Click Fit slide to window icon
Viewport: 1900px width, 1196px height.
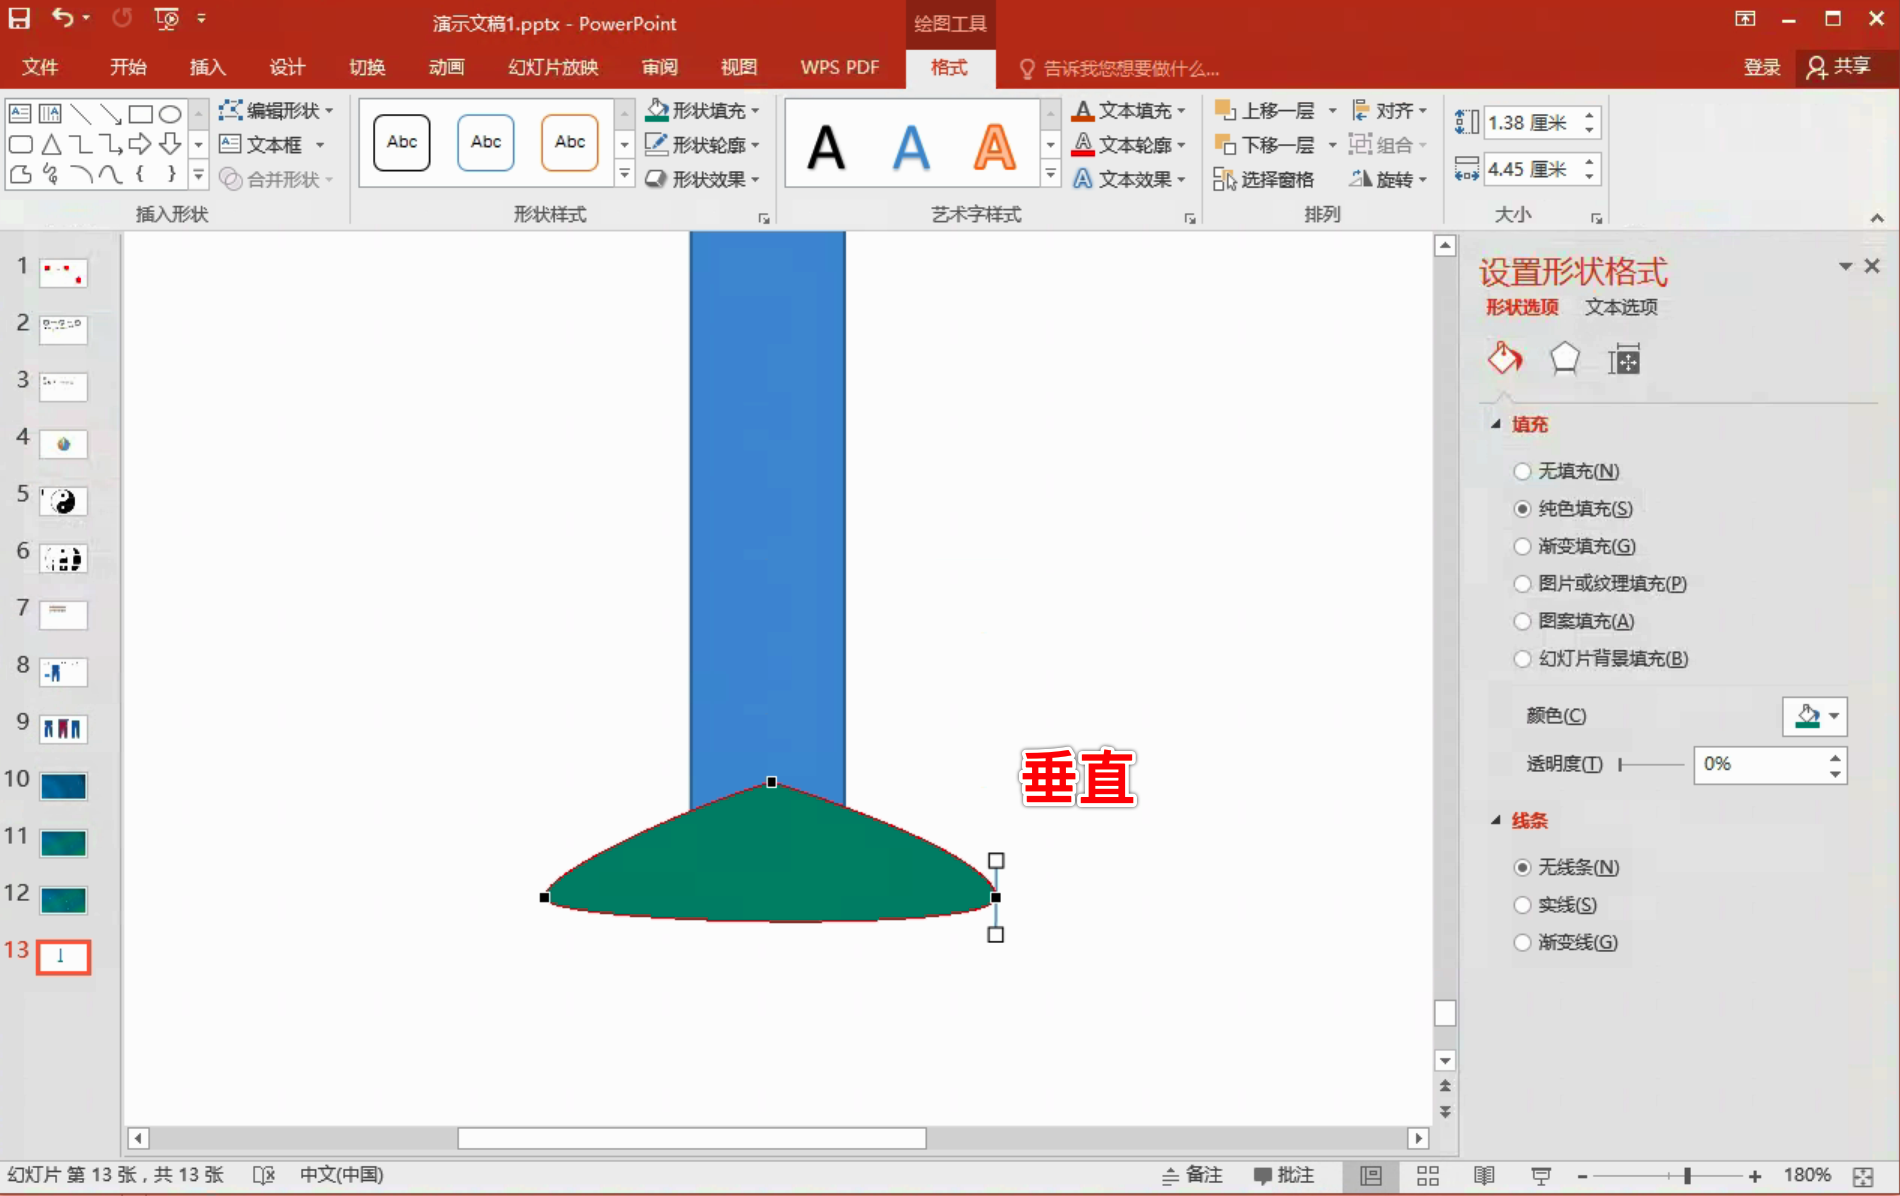[1863, 1176]
